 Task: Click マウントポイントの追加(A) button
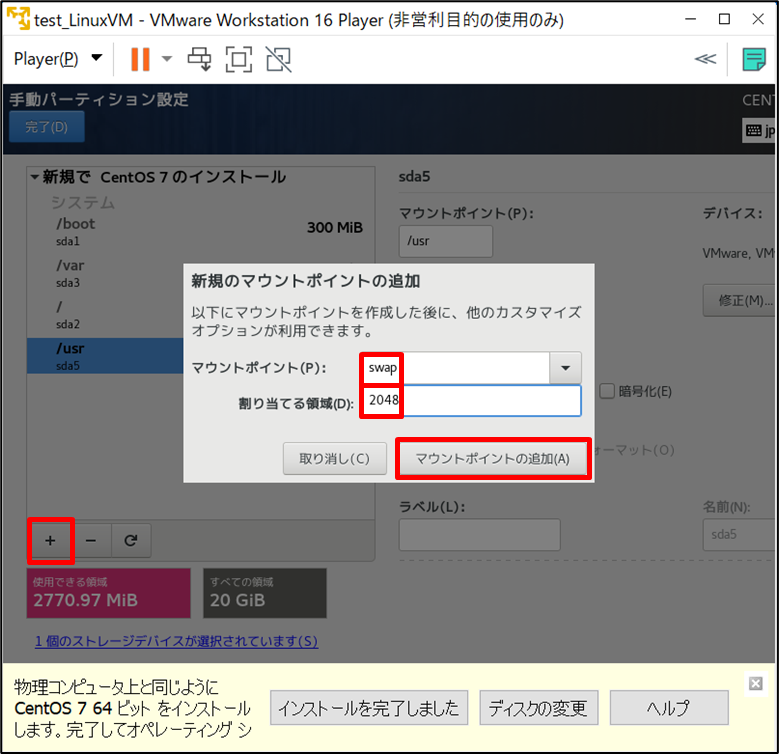point(493,458)
